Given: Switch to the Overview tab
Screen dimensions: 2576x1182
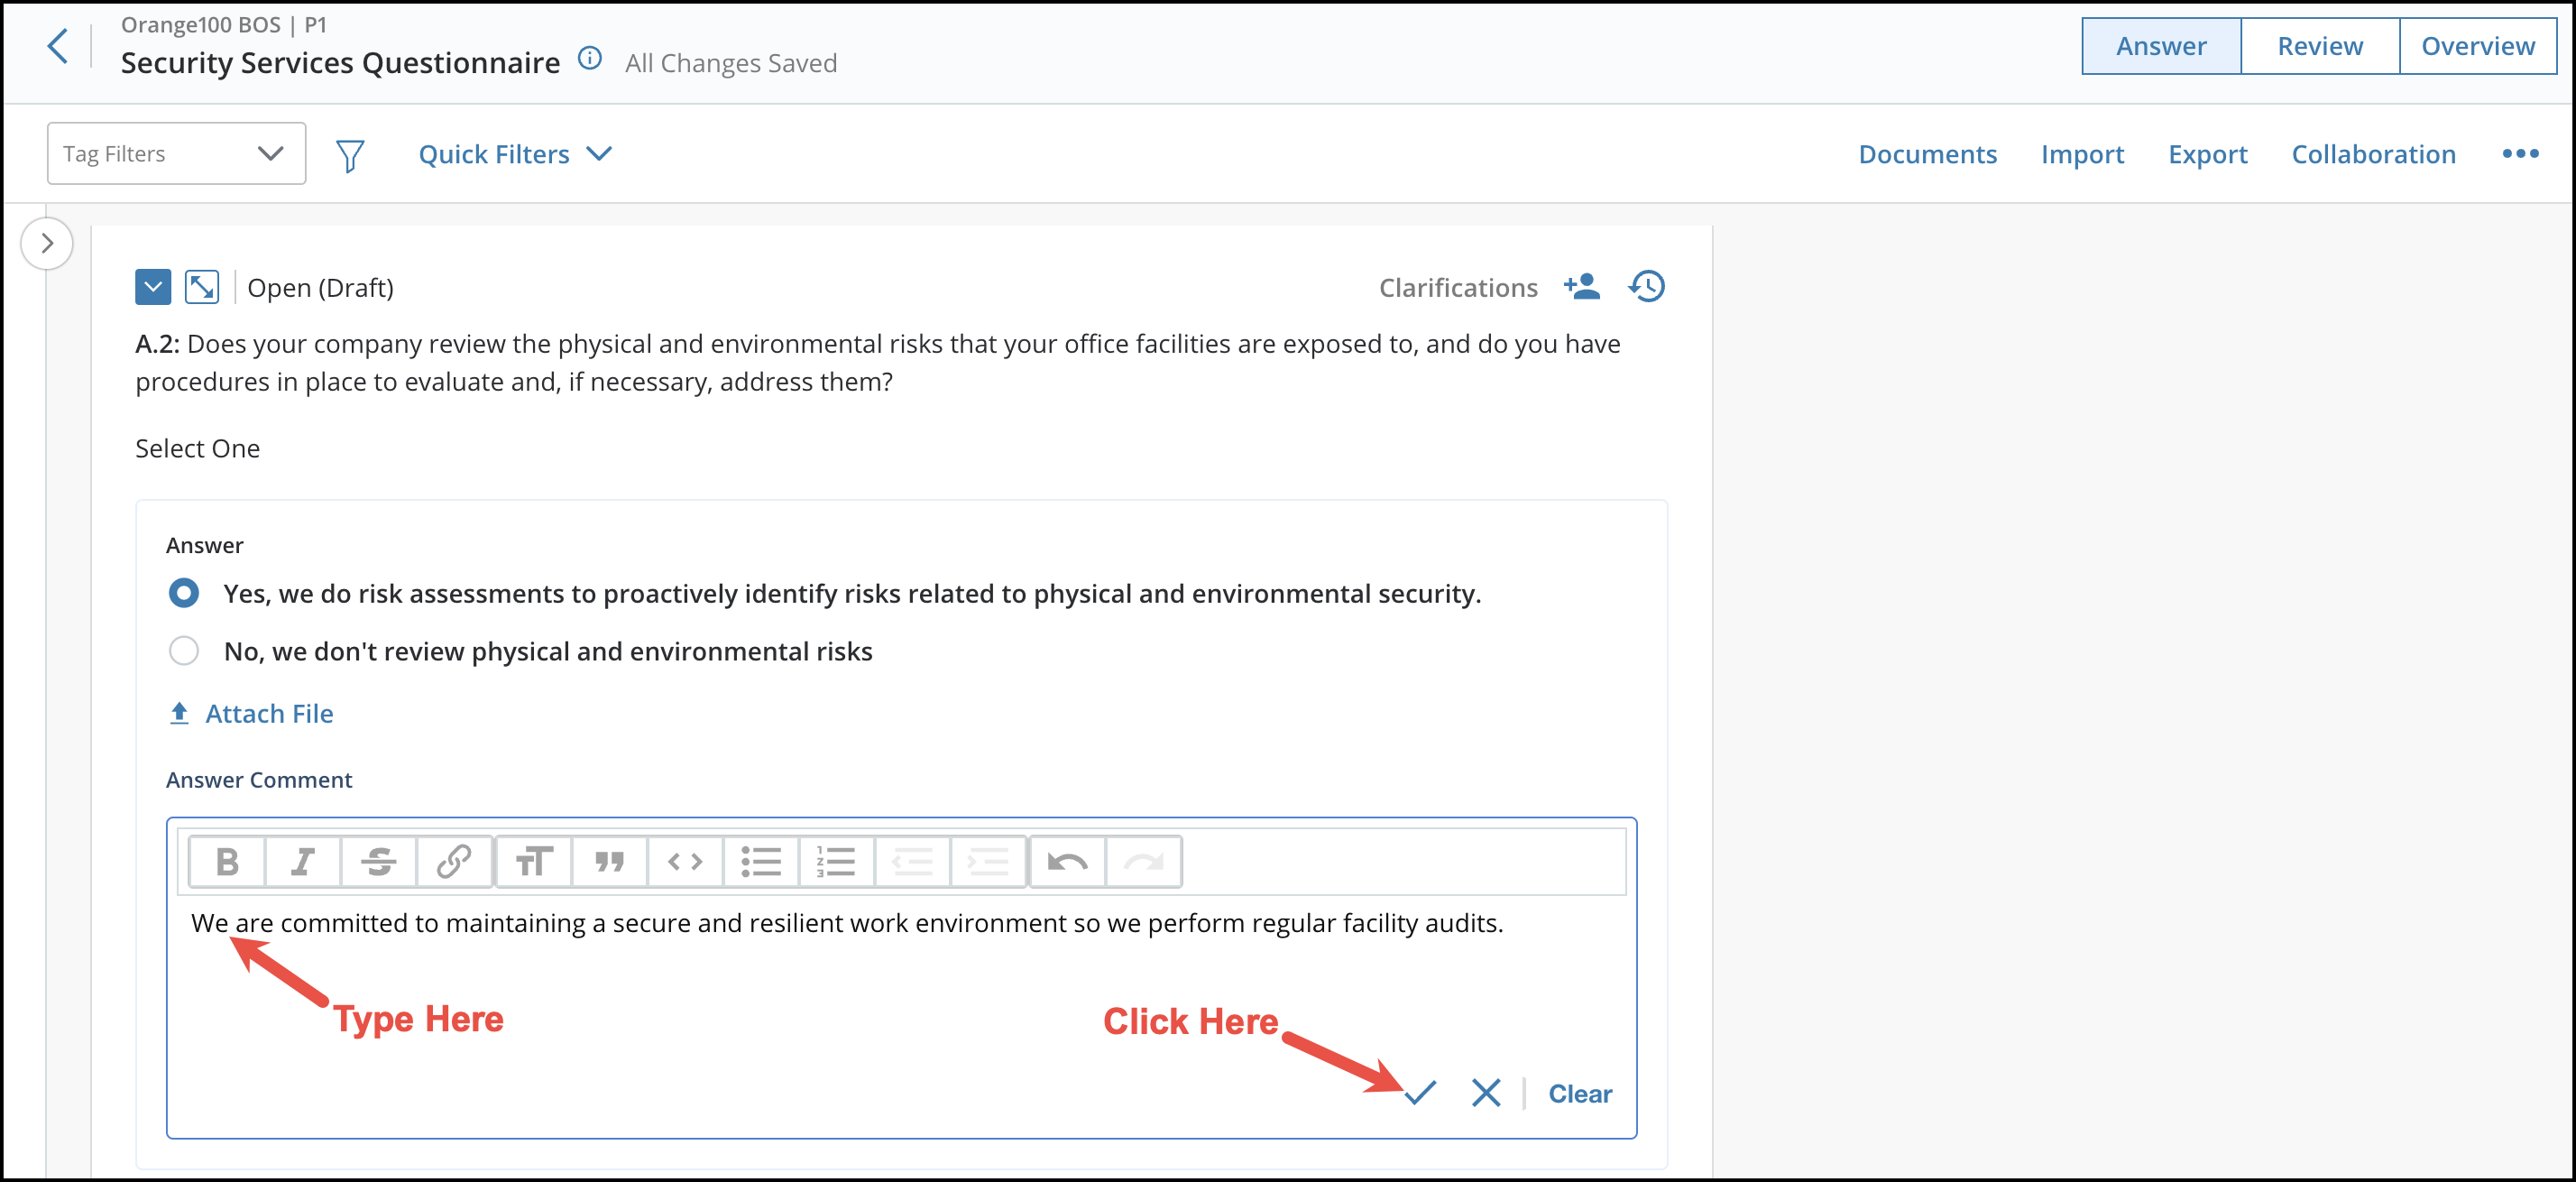Looking at the screenshot, I should pyautogui.click(x=2477, y=46).
